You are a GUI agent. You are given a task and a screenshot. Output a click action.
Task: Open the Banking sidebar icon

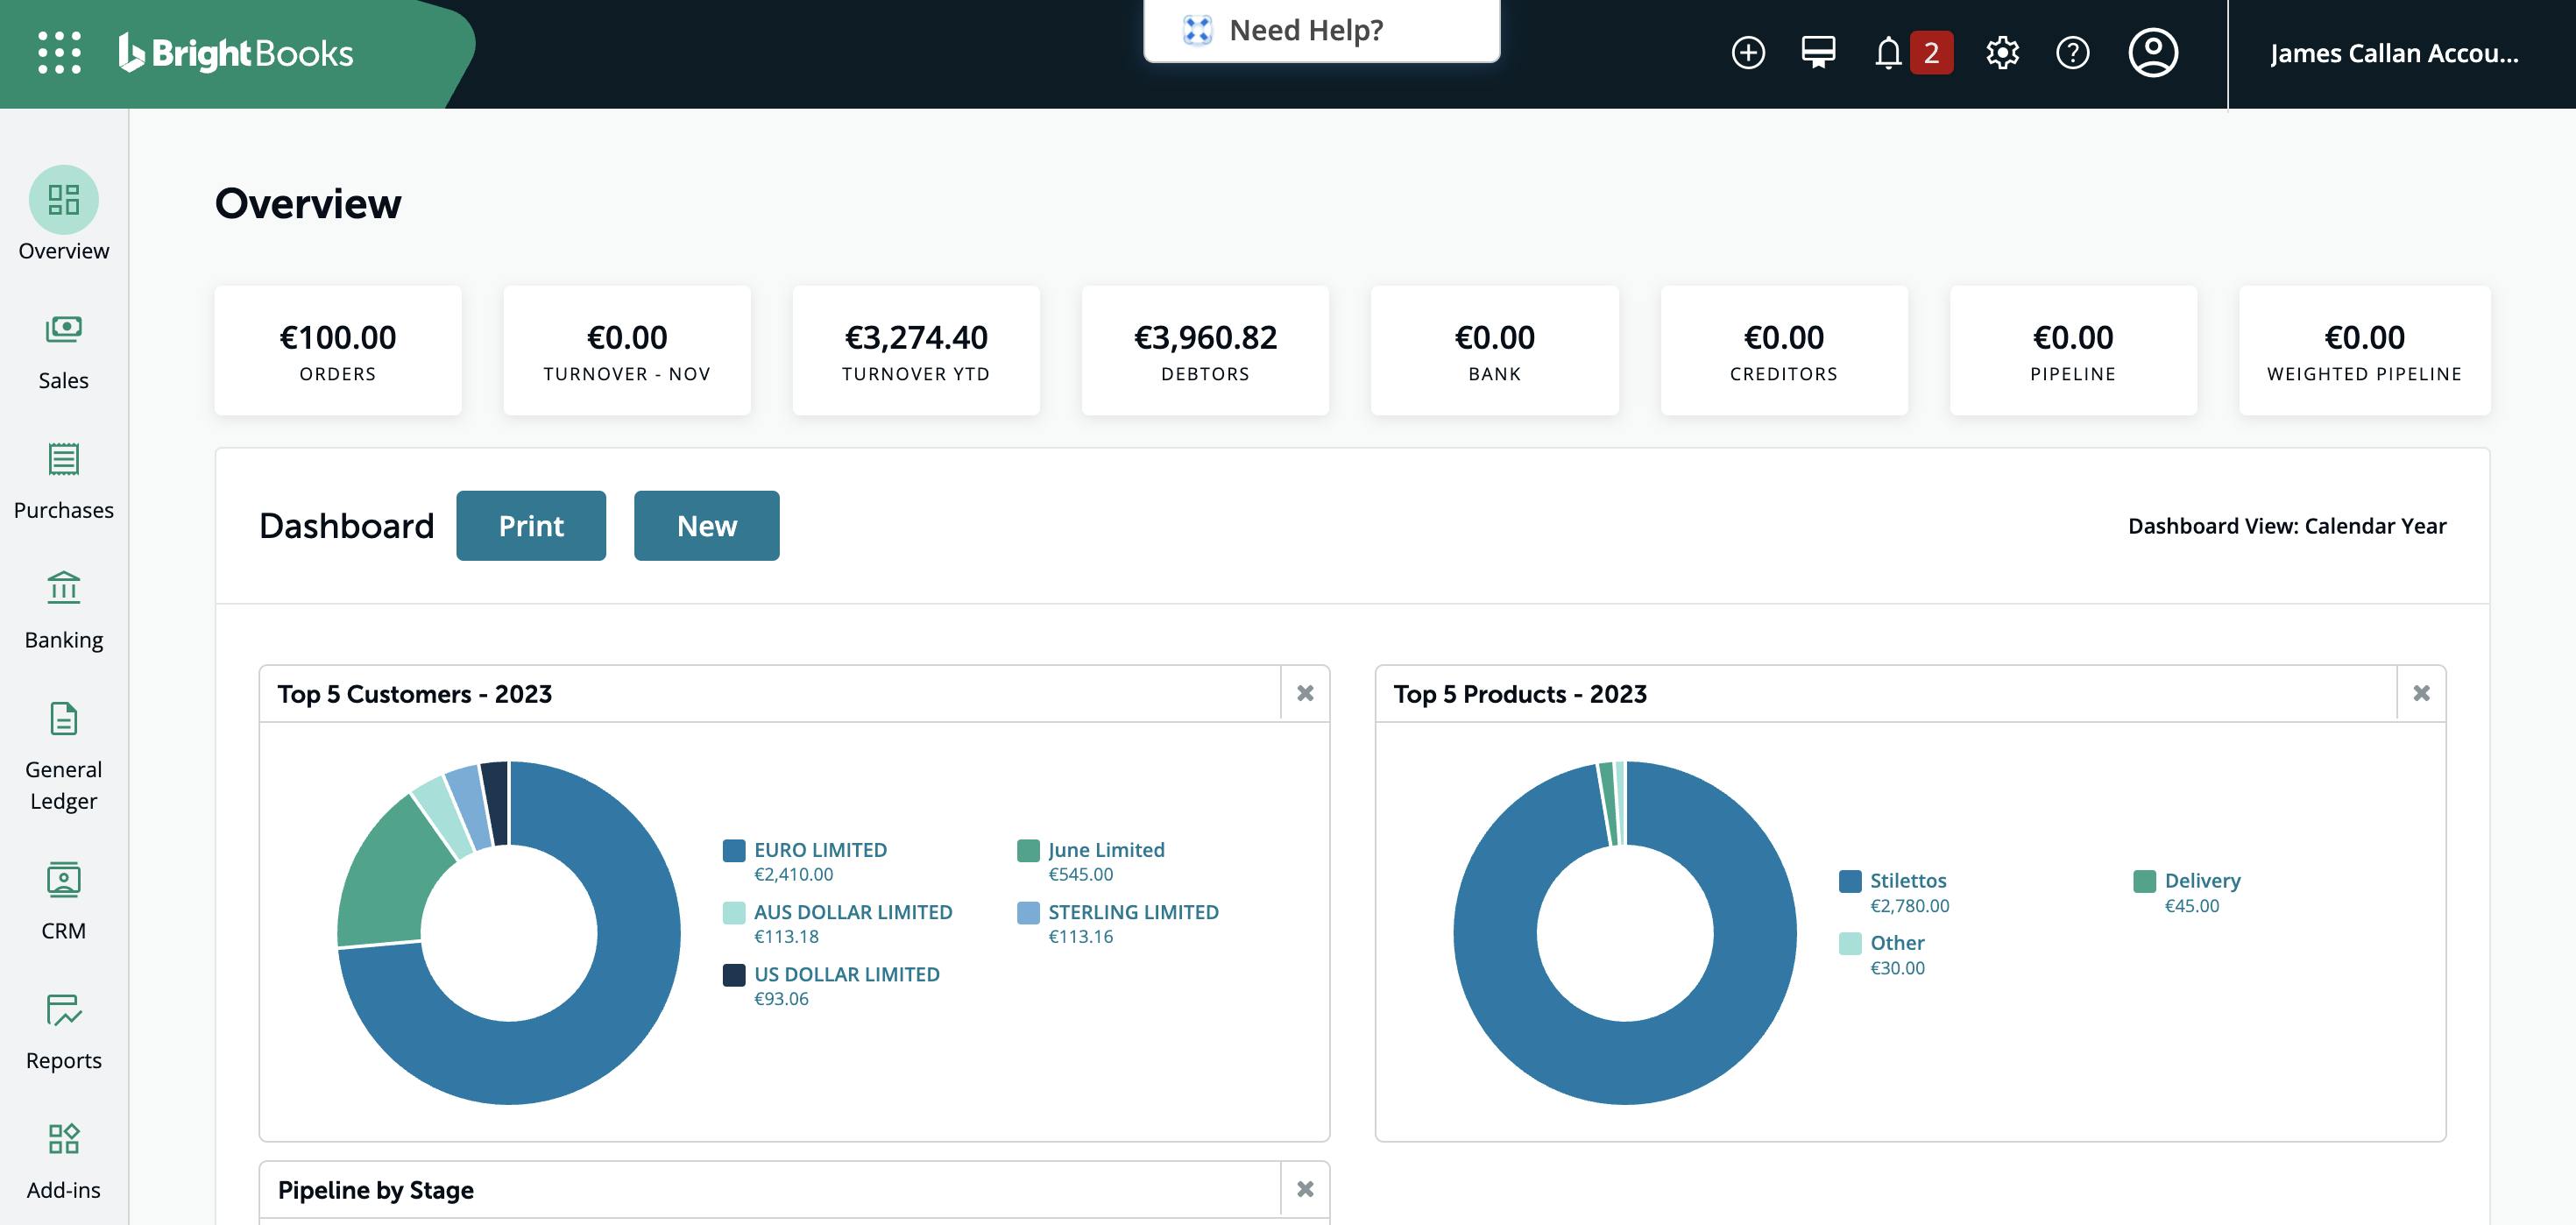(64, 588)
